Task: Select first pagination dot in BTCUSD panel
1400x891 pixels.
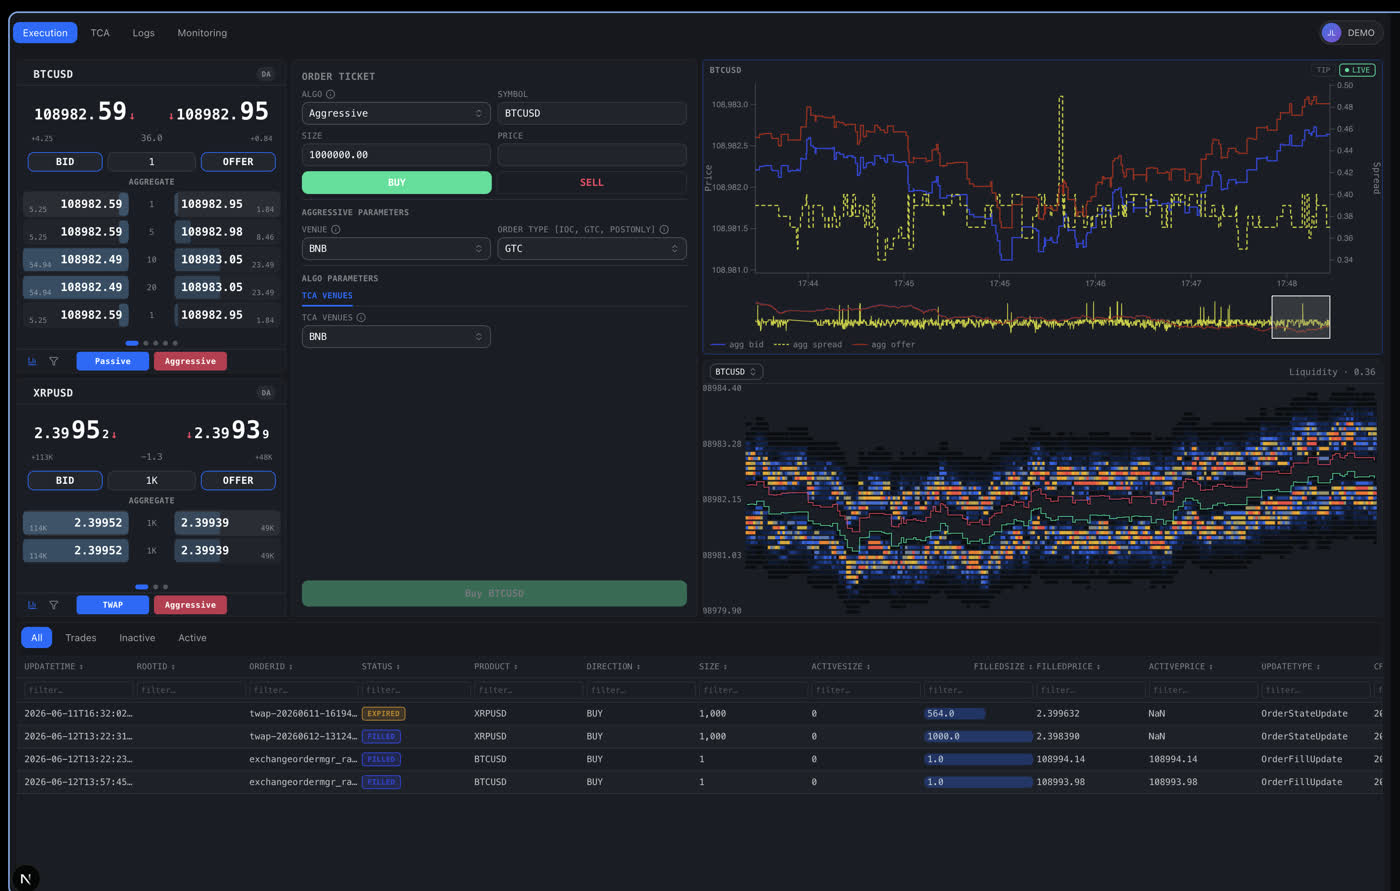Action: pyautogui.click(x=132, y=343)
